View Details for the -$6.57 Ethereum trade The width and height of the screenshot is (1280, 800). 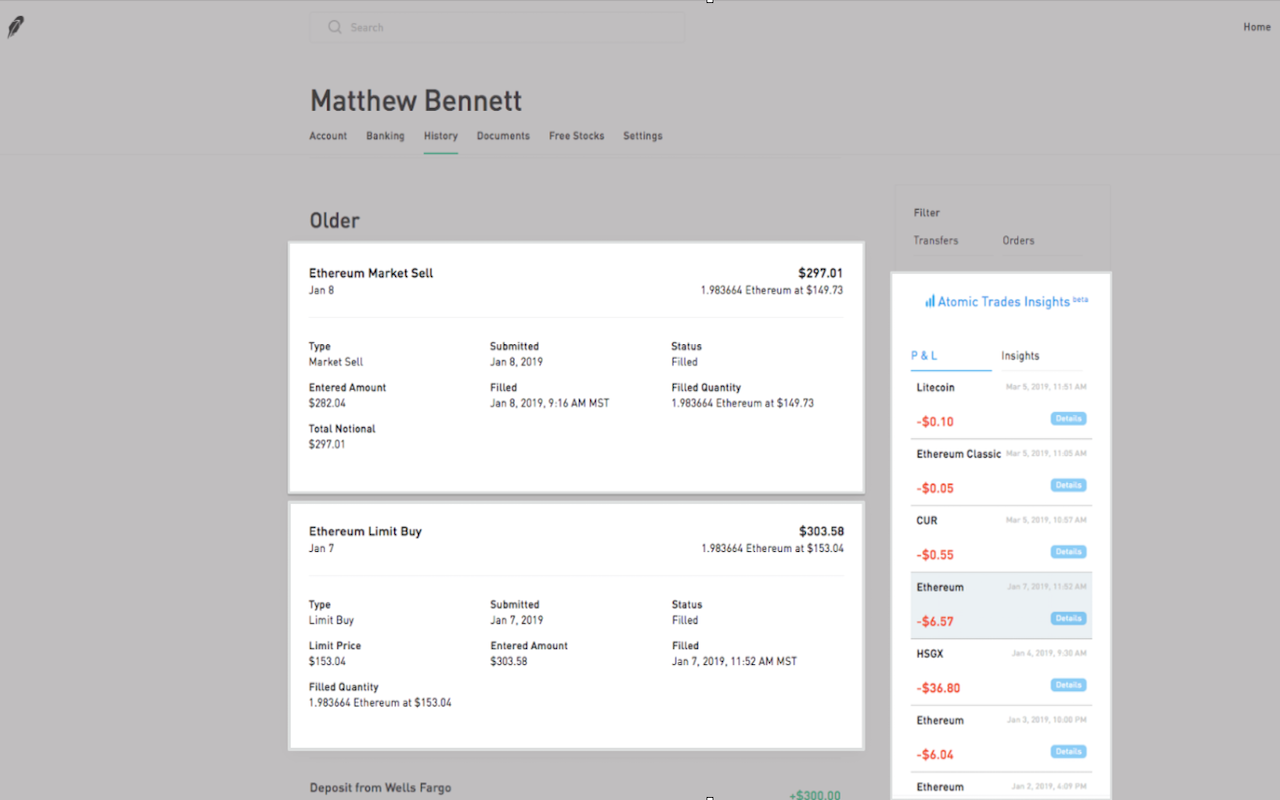[x=1068, y=619]
